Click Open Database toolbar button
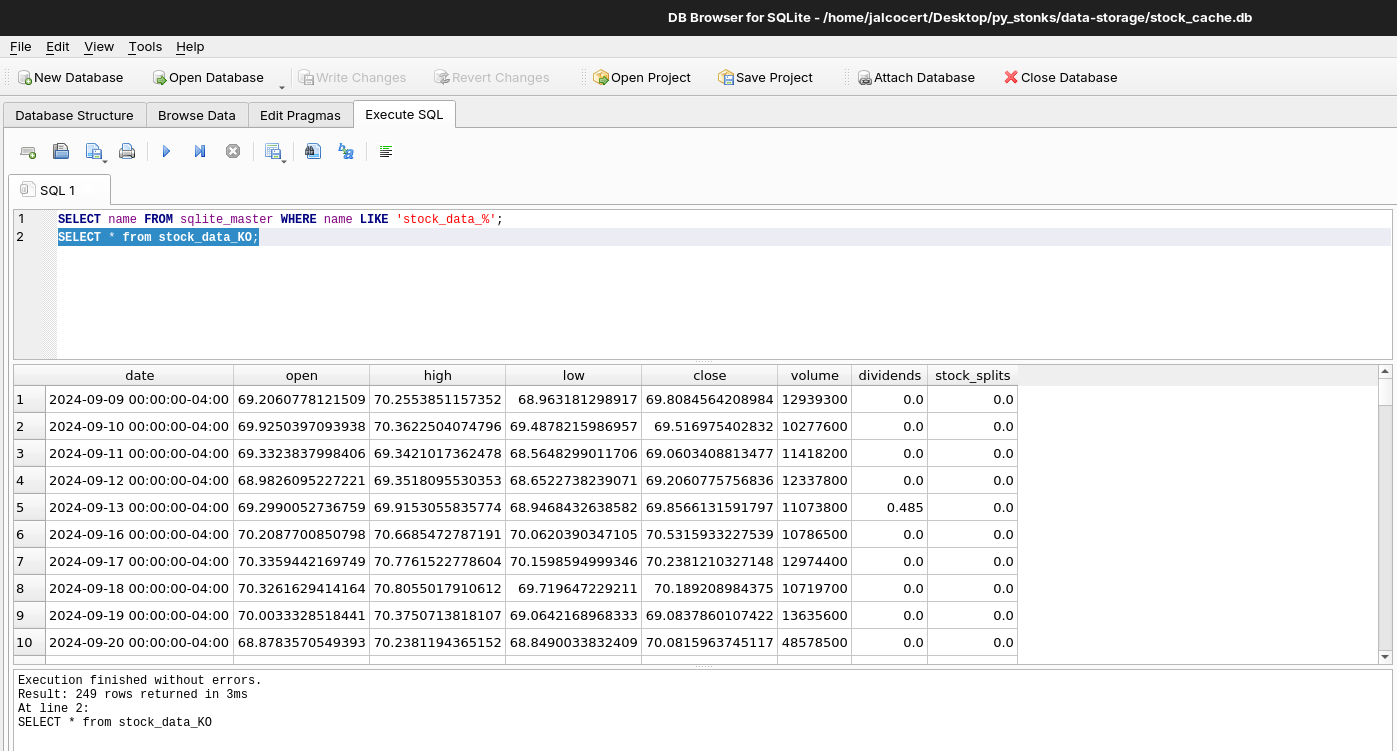The height and width of the screenshot is (751, 1397). (x=208, y=77)
